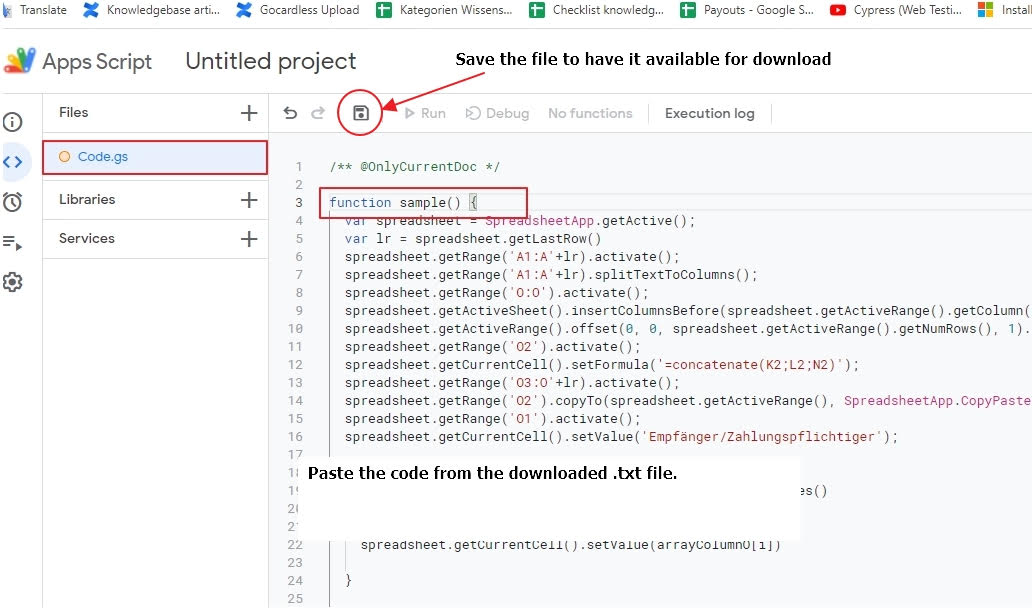Viewport: 1034px width, 614px height.
Task: Click the Save project icon
Action: coord(361,113)
